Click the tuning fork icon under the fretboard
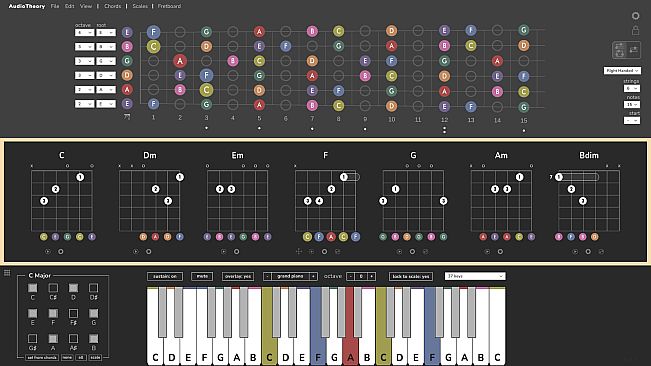The height and width of the screenshot is (366, 651). [x=127, y=117]
